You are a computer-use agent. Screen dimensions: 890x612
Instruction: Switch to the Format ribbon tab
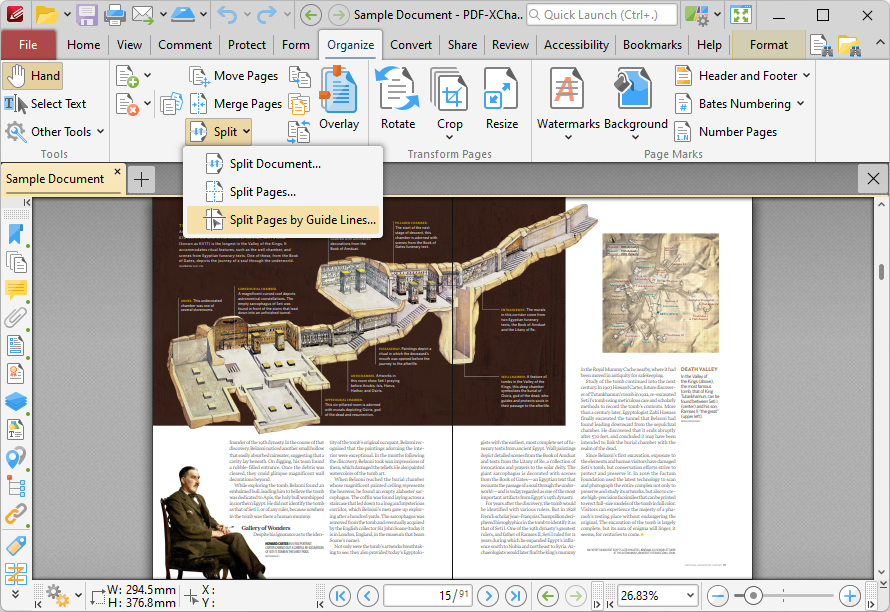(x=769, y=45)
